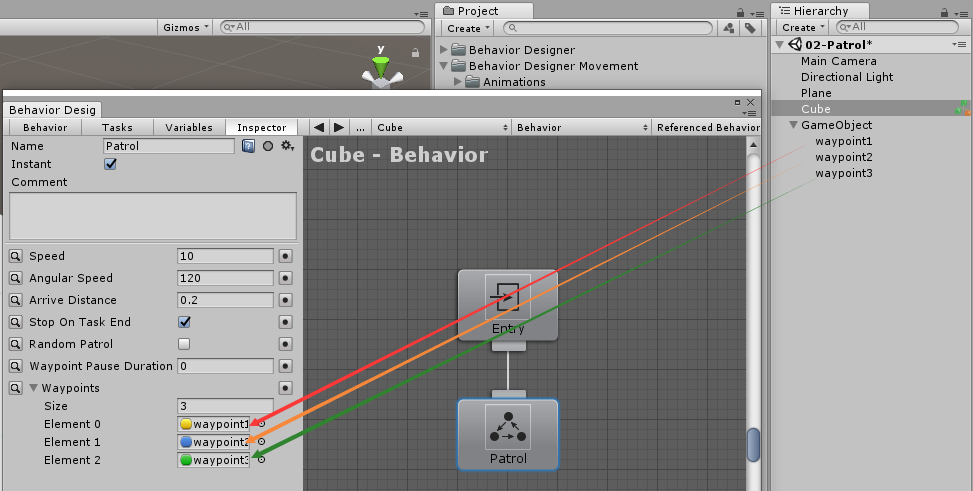973x491 pixels.
Task: Select the Entry node in the graph
Action: [508, 305]
